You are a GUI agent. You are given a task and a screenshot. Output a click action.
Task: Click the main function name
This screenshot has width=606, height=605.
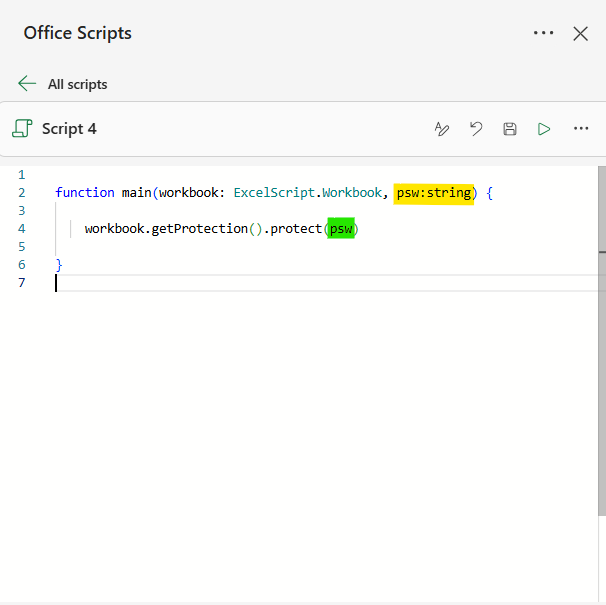[136, 193]
